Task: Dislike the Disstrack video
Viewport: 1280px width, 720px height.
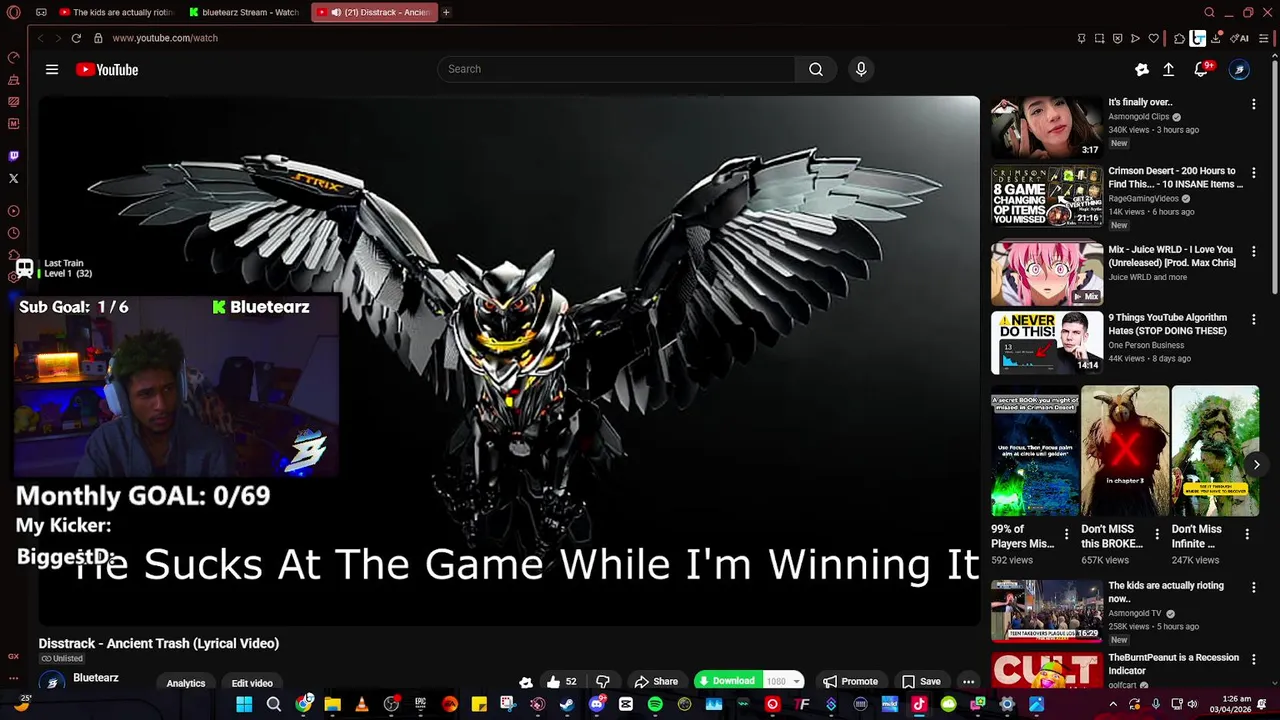Action: [602, 681]
